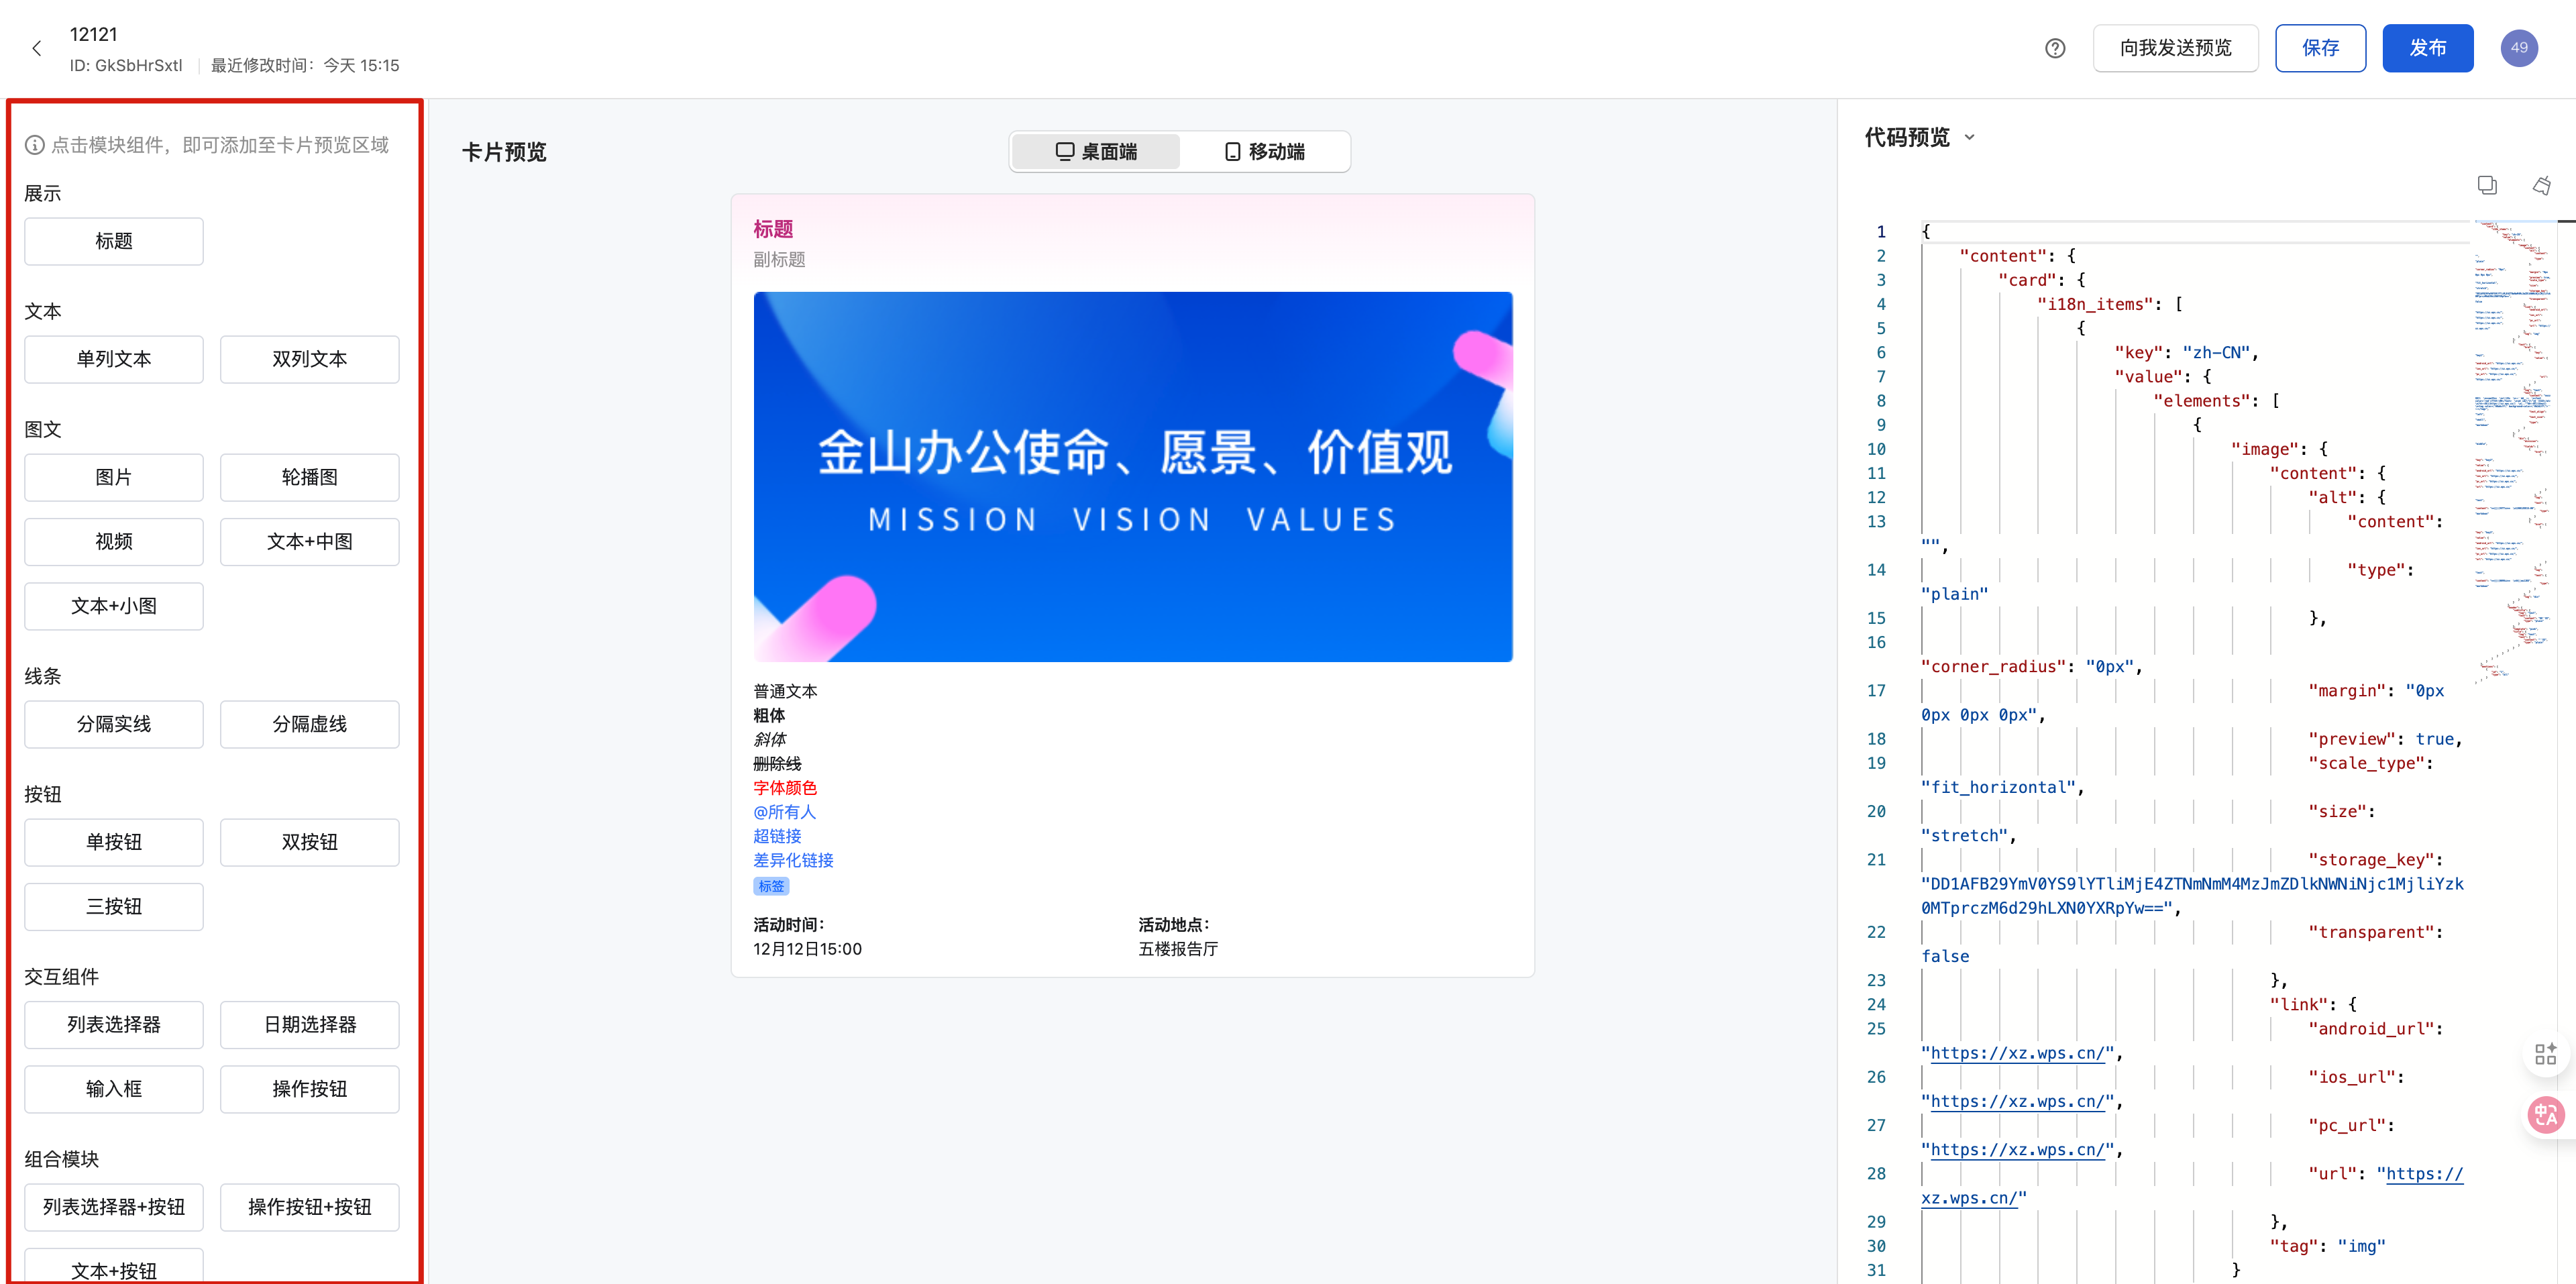Click the red 字体颜色 colored text
Image resolution: width=2576 pixels, height=1284 pixels.
coord(785,788)
